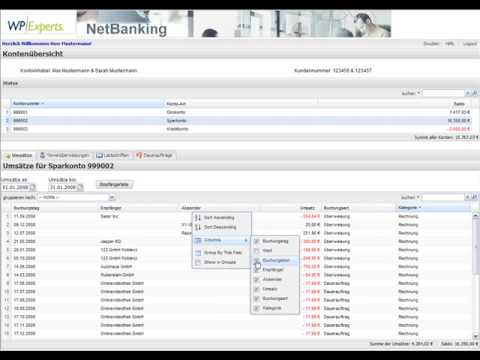This screenshot has width=480, height=360.
Task: Switch to the Umsätze tab
Action: pyautogui.click(x=19, y=156)
